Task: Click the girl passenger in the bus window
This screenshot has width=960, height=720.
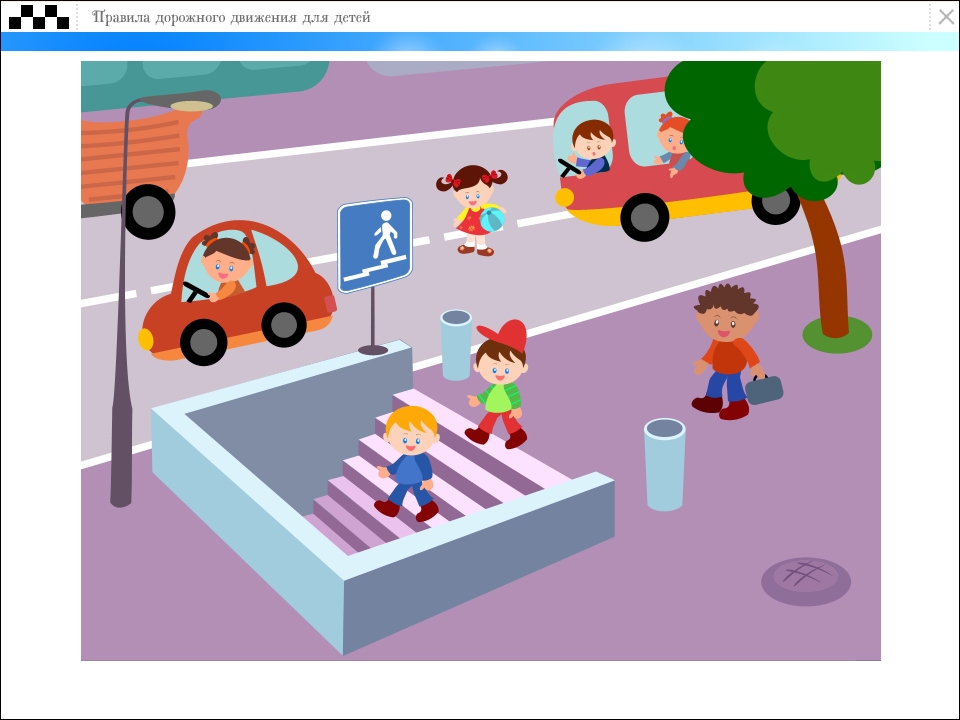Action: (x=673, y=144)
